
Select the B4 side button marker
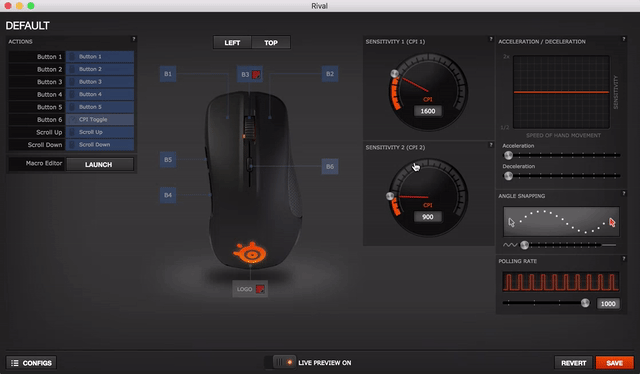168,195
